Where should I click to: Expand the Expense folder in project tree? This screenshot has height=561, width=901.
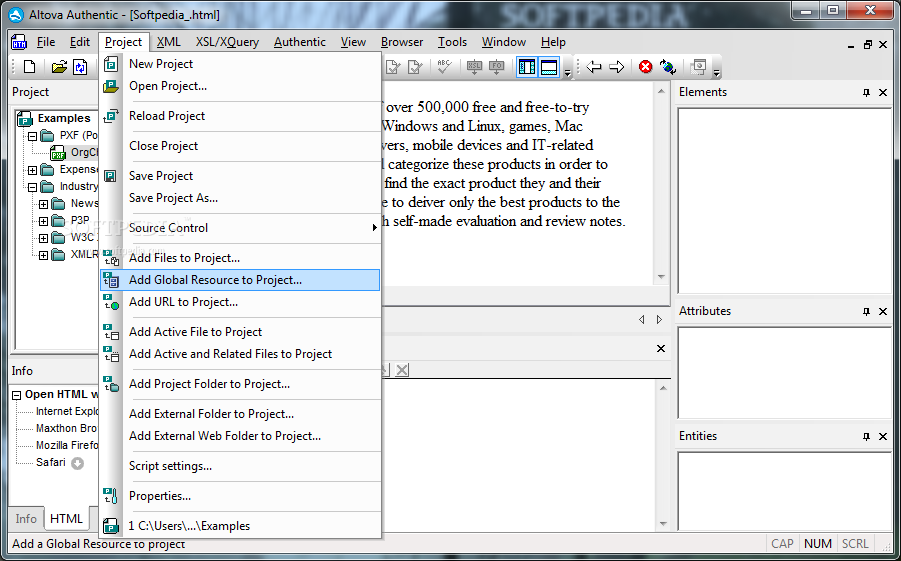[32, 170]
